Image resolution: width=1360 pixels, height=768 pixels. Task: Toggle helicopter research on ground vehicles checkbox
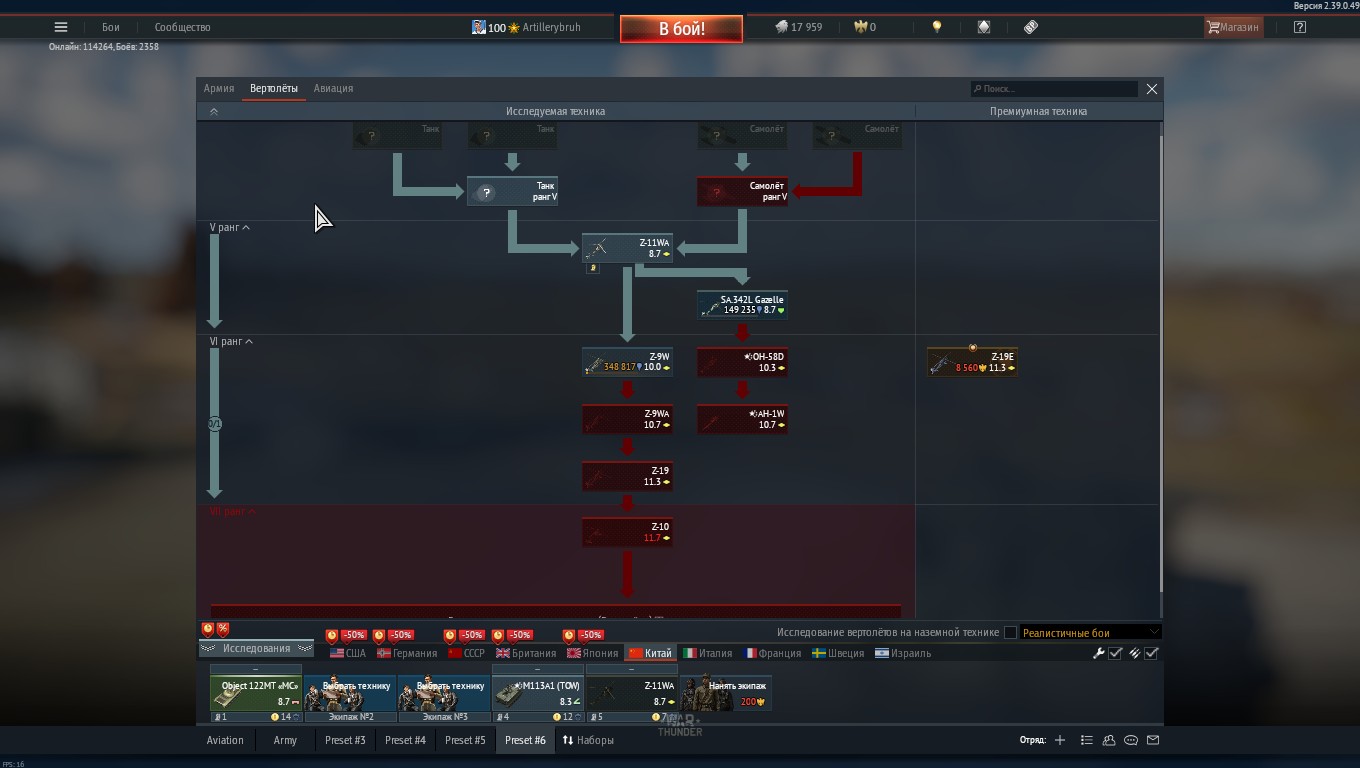pyautogui.click(x=1010, y=632)
